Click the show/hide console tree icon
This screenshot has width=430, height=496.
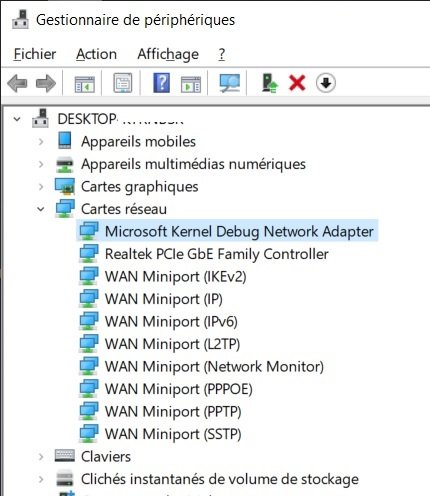tap(84, 84)
